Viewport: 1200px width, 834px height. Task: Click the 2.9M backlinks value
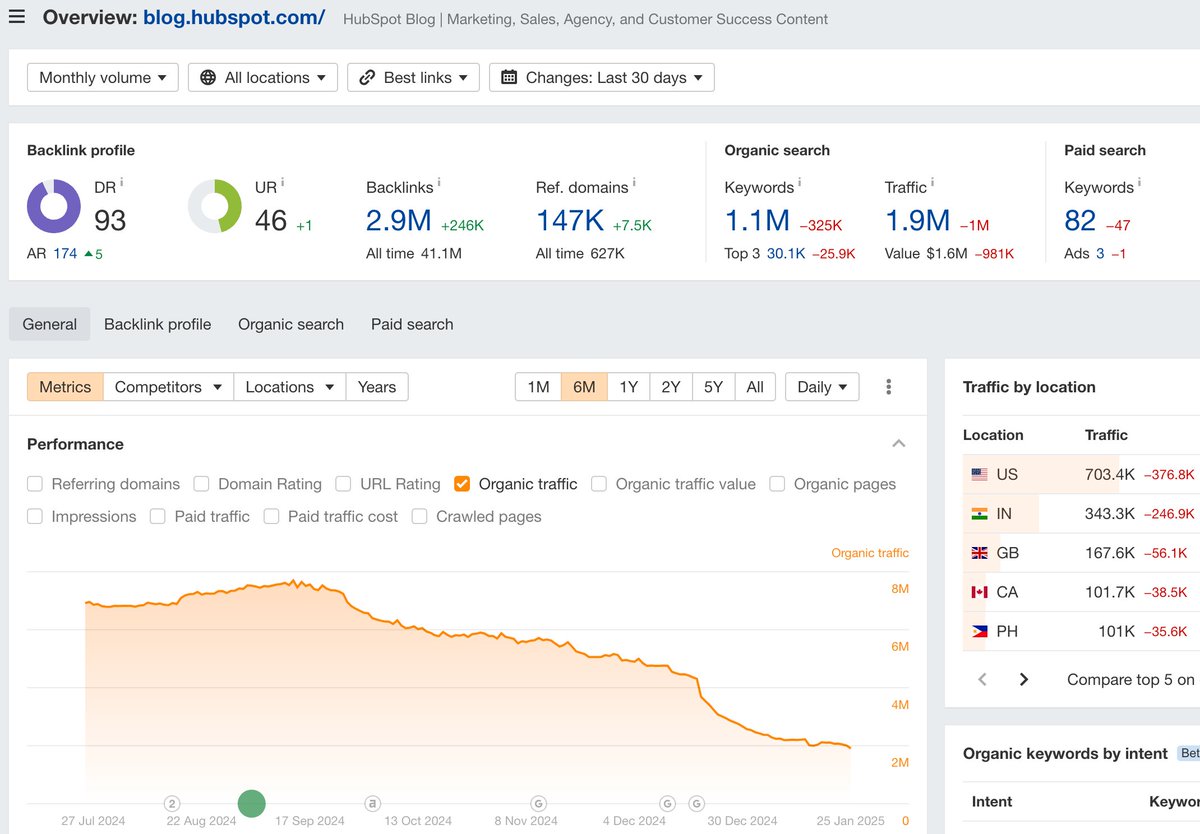click(x=399, y=220)
